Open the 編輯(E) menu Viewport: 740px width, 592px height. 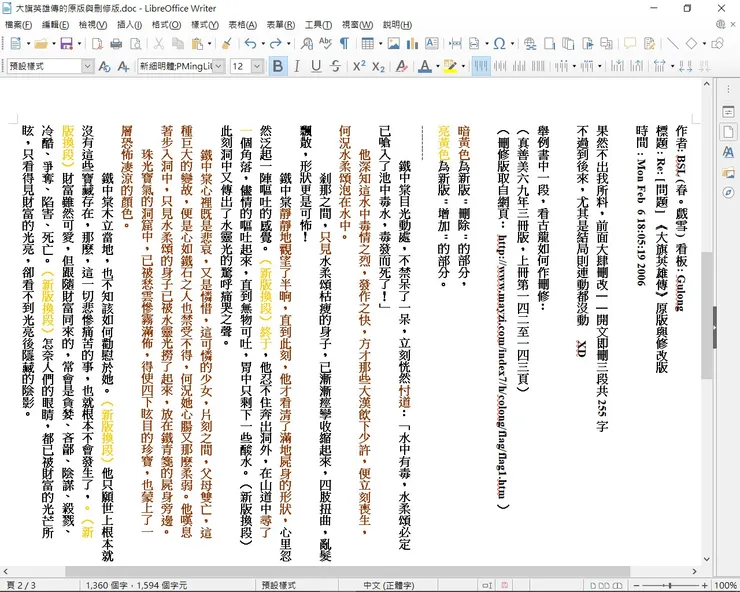55,25
